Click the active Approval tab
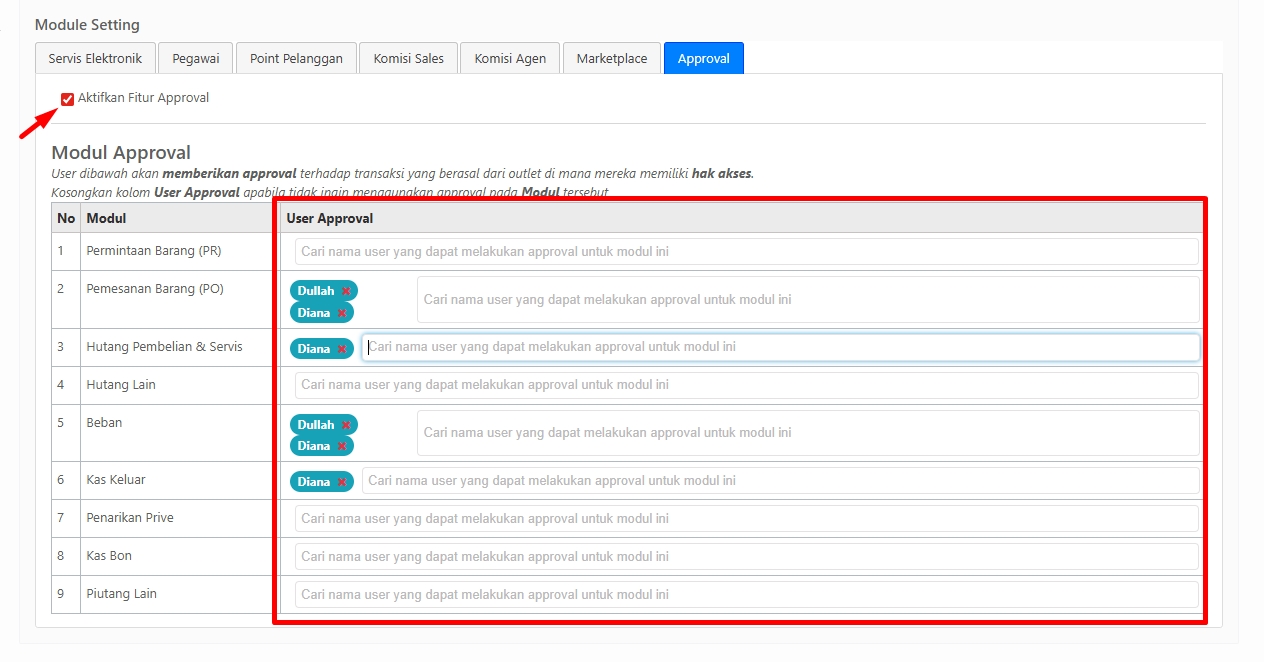Screen dimensions: 1264x662 tap(703, 58)
